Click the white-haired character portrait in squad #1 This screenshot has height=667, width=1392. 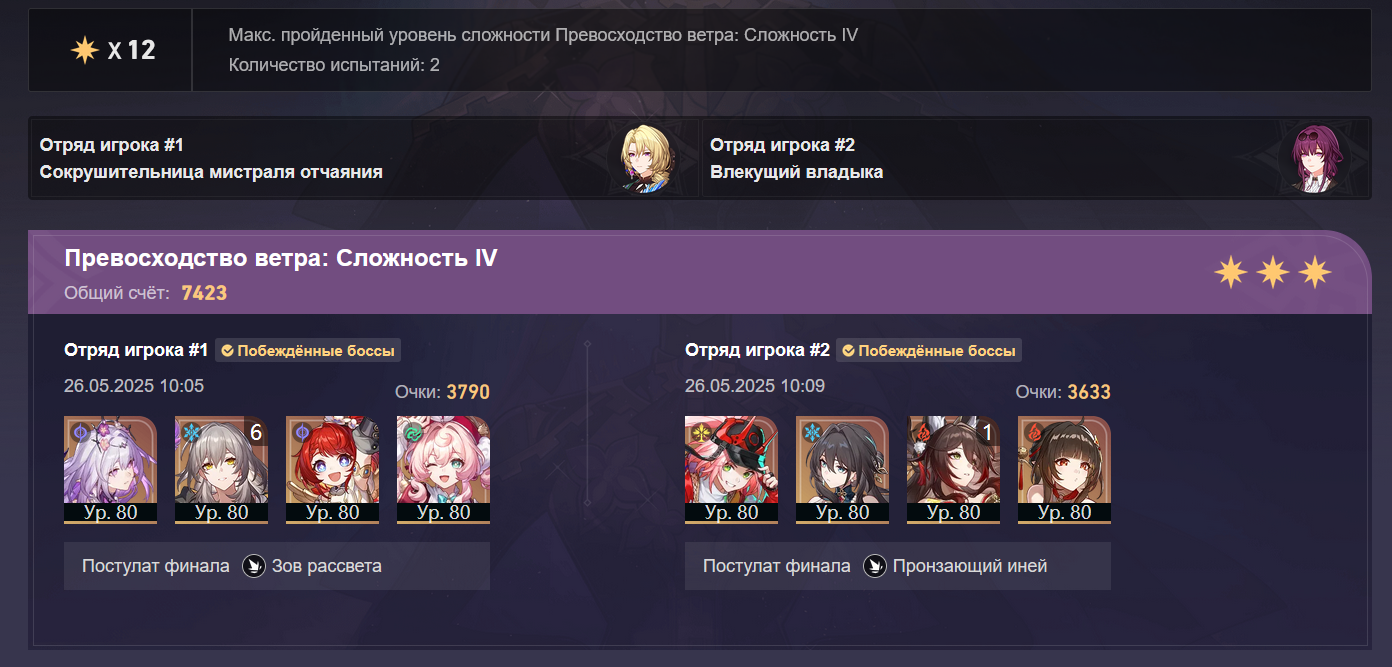click(x=110, y=469)
